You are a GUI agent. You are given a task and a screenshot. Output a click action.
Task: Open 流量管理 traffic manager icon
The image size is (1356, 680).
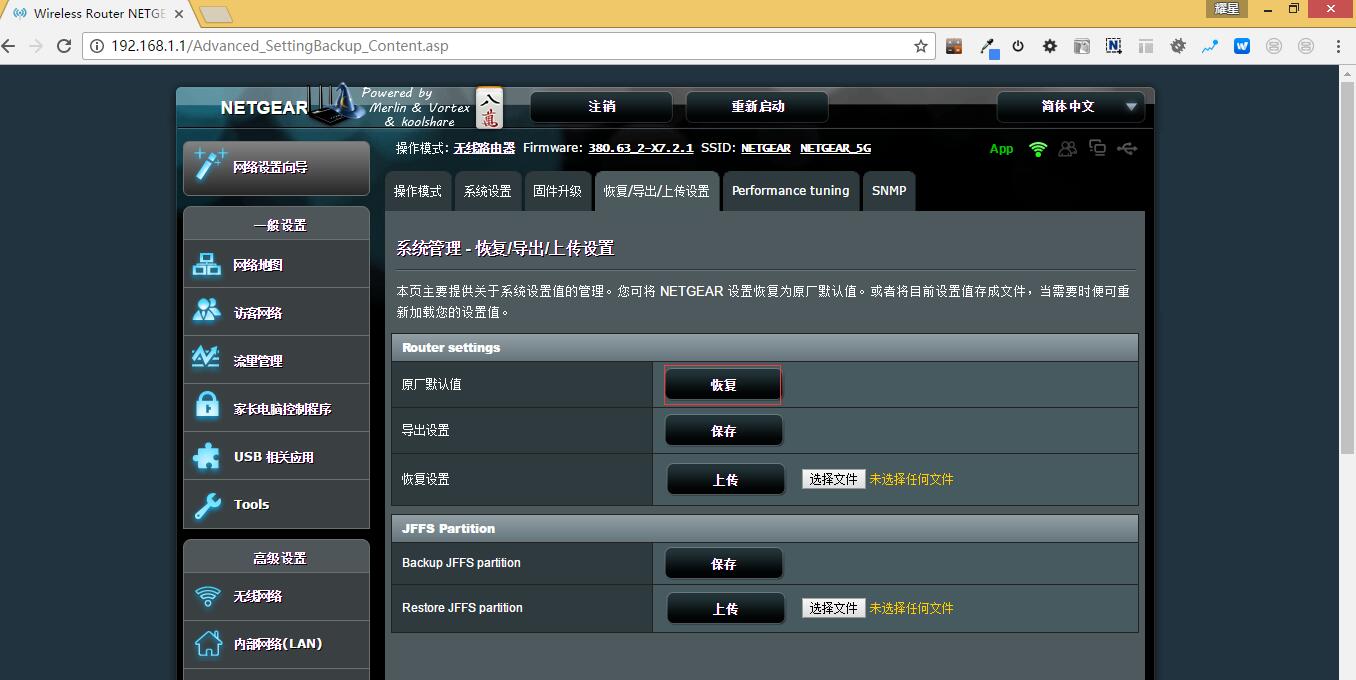coord(207,360)
